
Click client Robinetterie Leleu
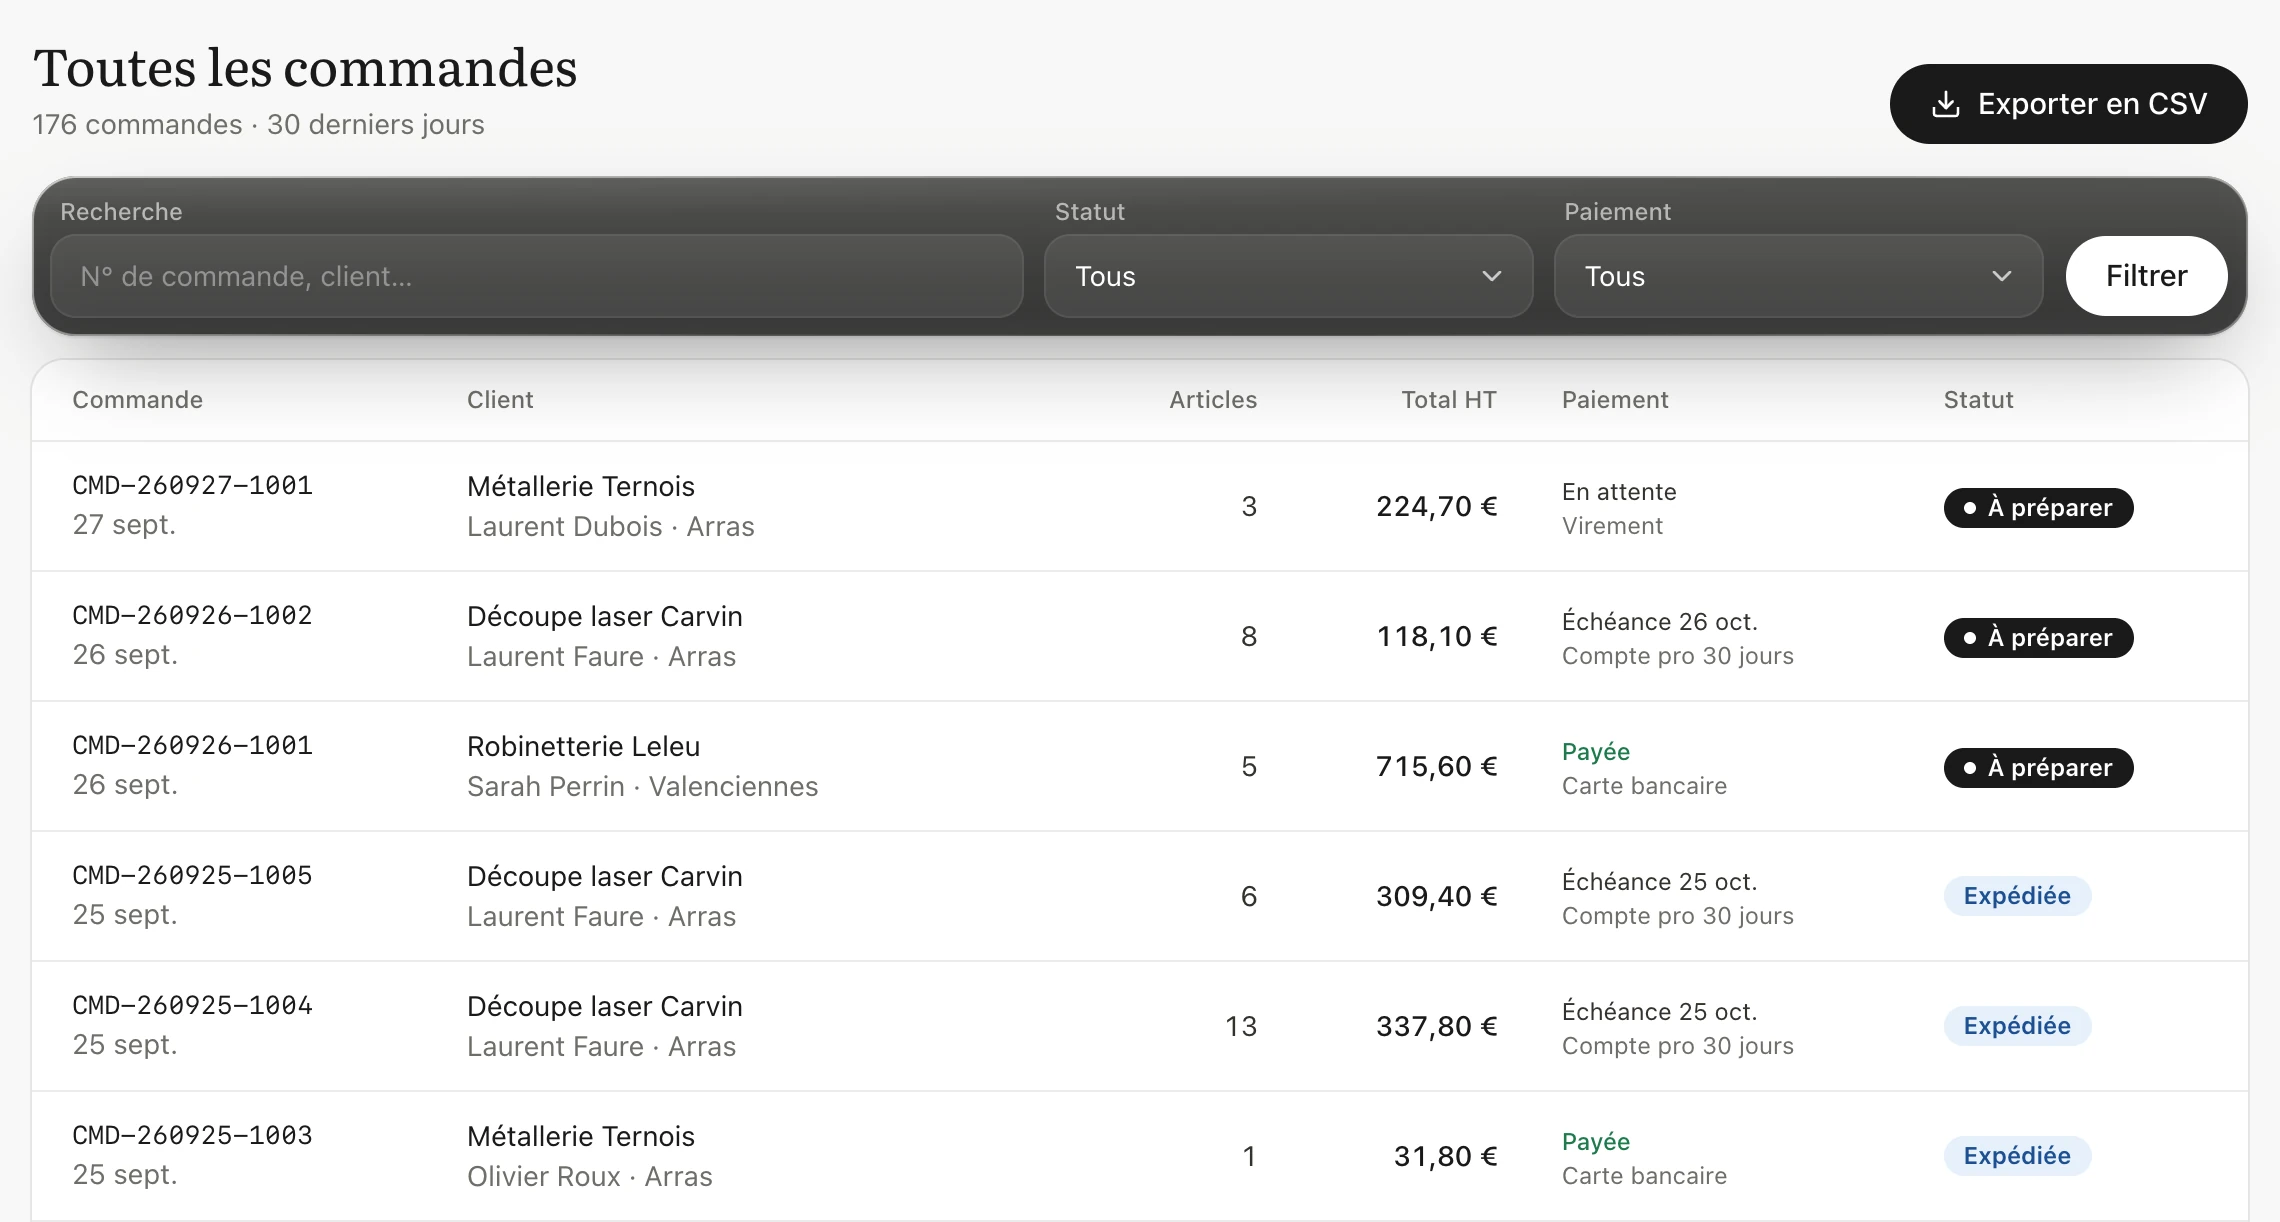(583, 746)
